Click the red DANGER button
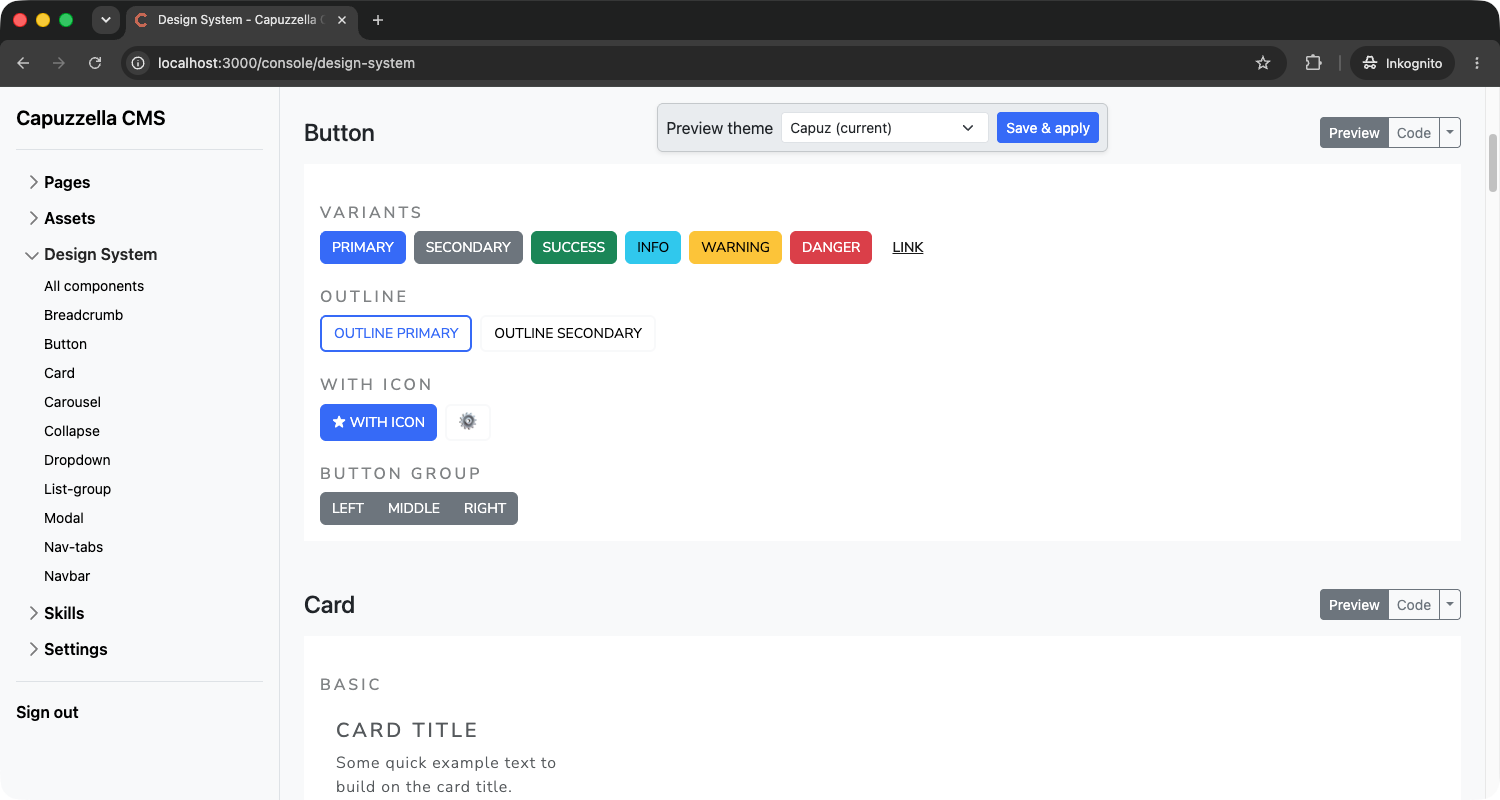This screenshot has height=800, width=1500. point(831,247)
